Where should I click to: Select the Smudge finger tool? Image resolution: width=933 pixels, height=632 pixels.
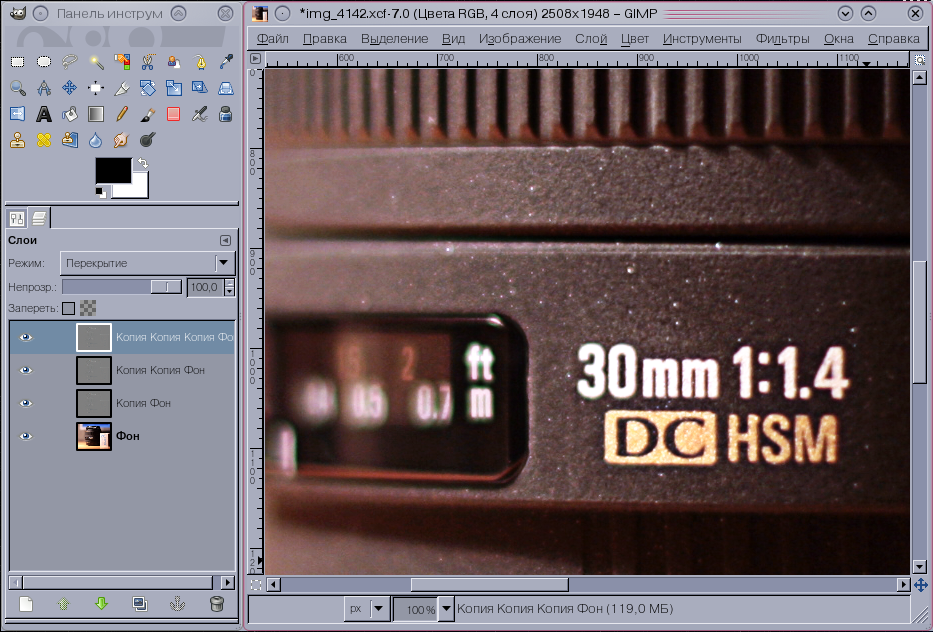click(x=122, y=140)
